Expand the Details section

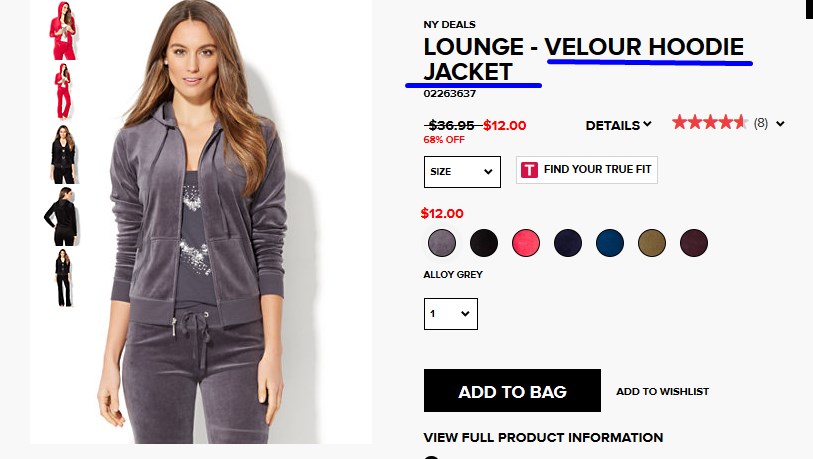(x=618, y=126)
